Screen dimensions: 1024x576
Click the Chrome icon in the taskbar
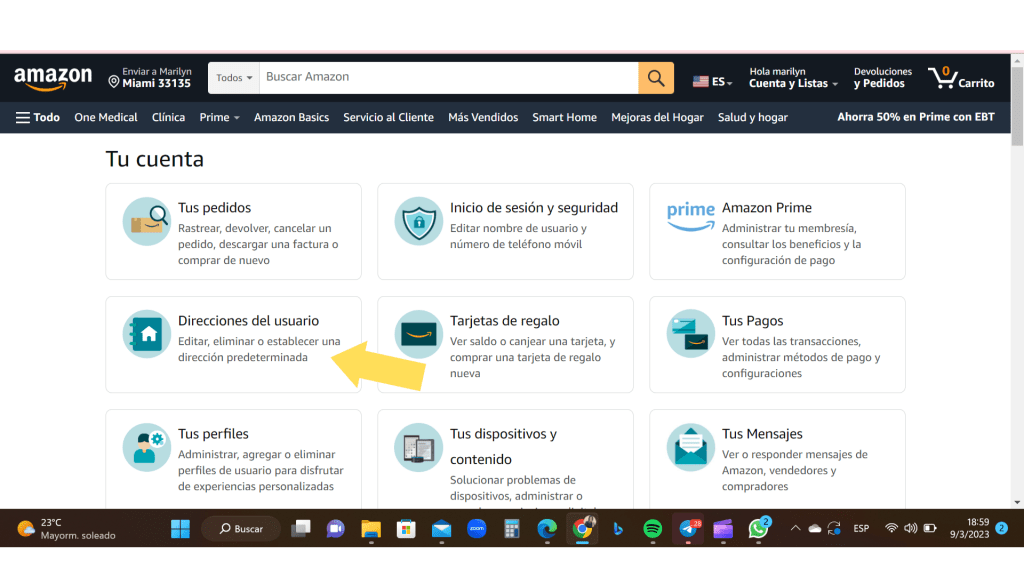tap(583, 528)
